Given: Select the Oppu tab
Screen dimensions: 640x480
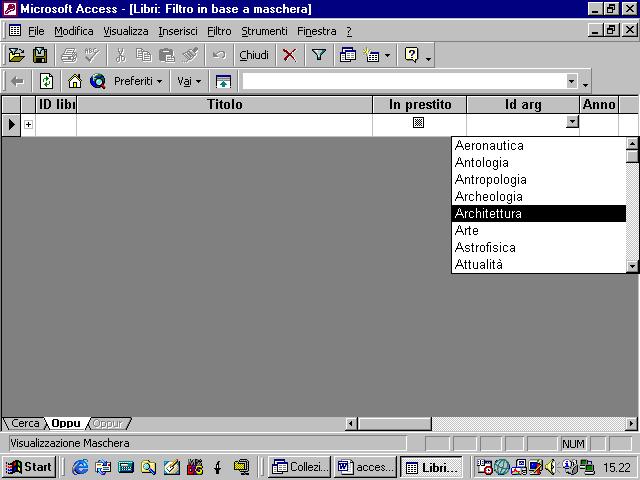Looking at the screenshot, I should (66, 423).
